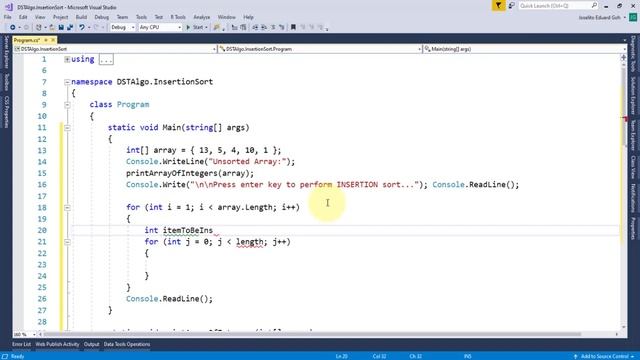The height and width of the screenshot is (360, 640).
Task: Open the Web Publish Activity tab
Action: (x=57, y=344)
